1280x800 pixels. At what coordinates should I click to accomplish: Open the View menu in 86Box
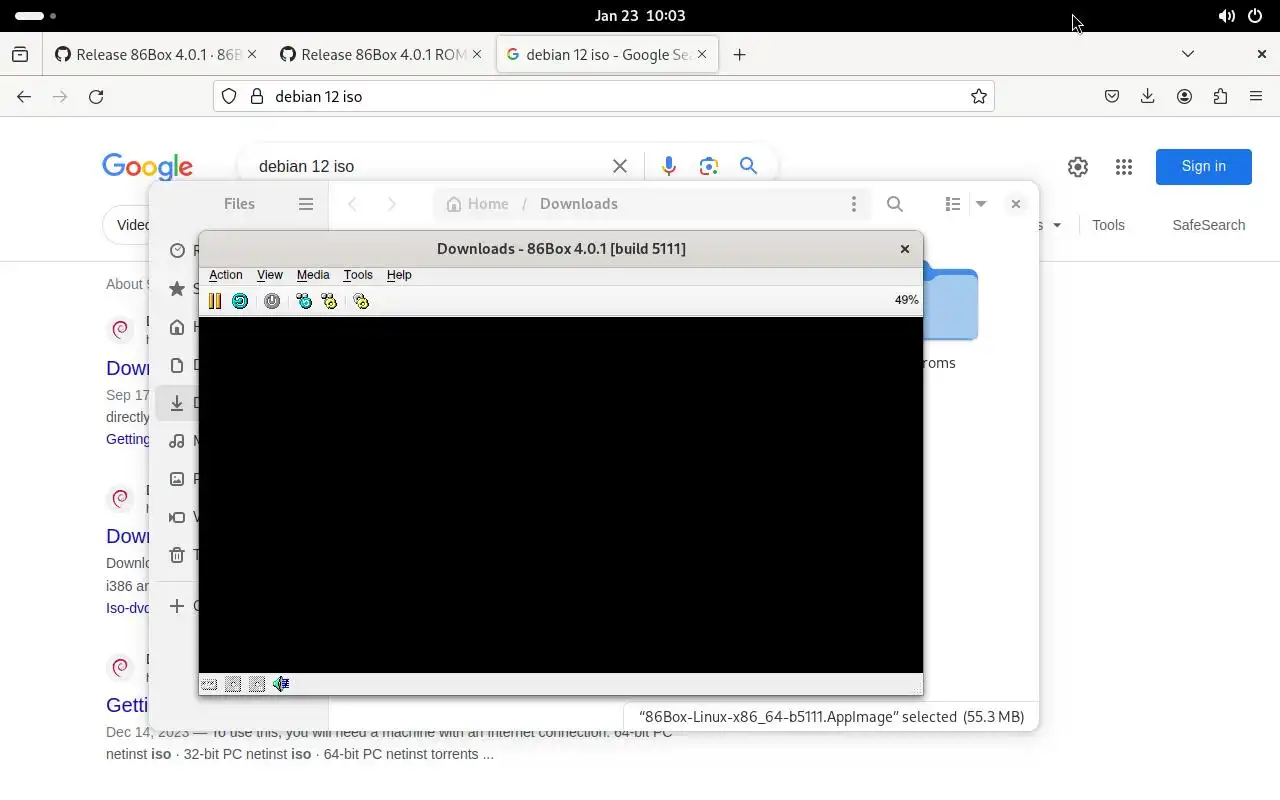(270, 275)
